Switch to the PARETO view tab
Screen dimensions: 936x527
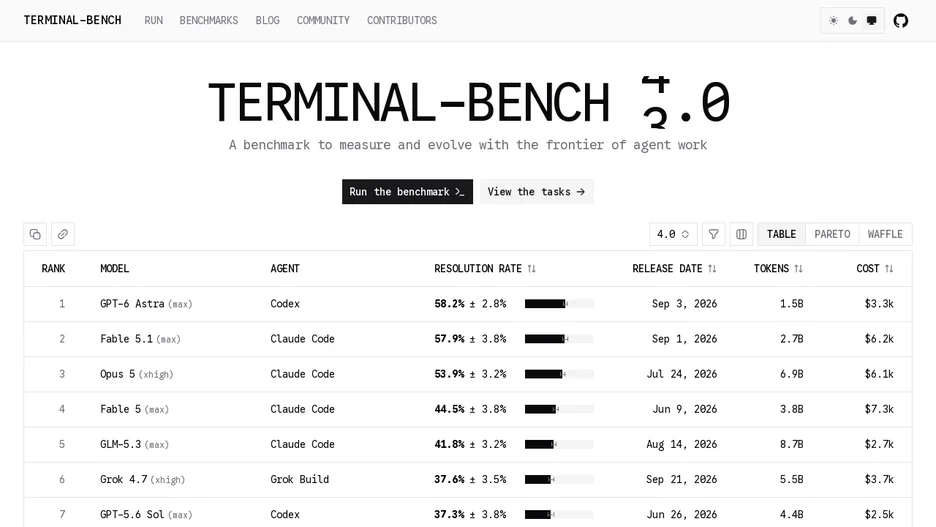[832, 234]
